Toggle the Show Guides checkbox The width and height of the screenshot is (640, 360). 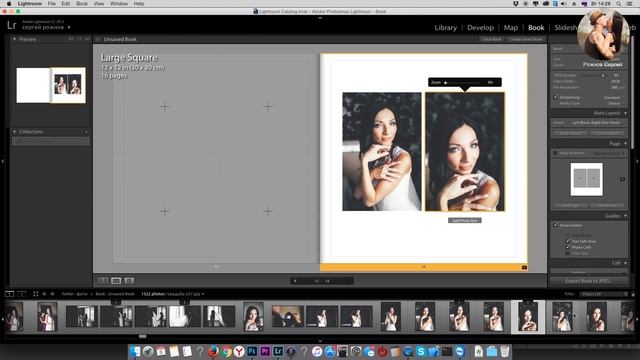(x=556, y=225)
